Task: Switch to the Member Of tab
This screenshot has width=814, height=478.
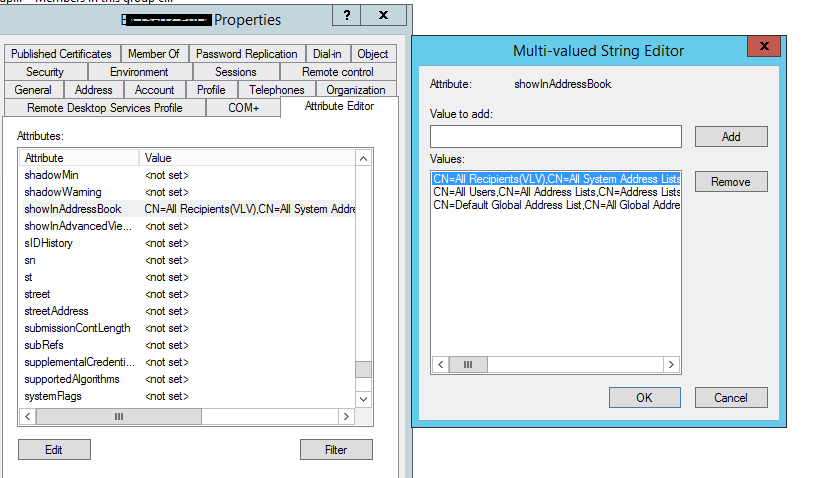Action: click(x=154, y=54)
